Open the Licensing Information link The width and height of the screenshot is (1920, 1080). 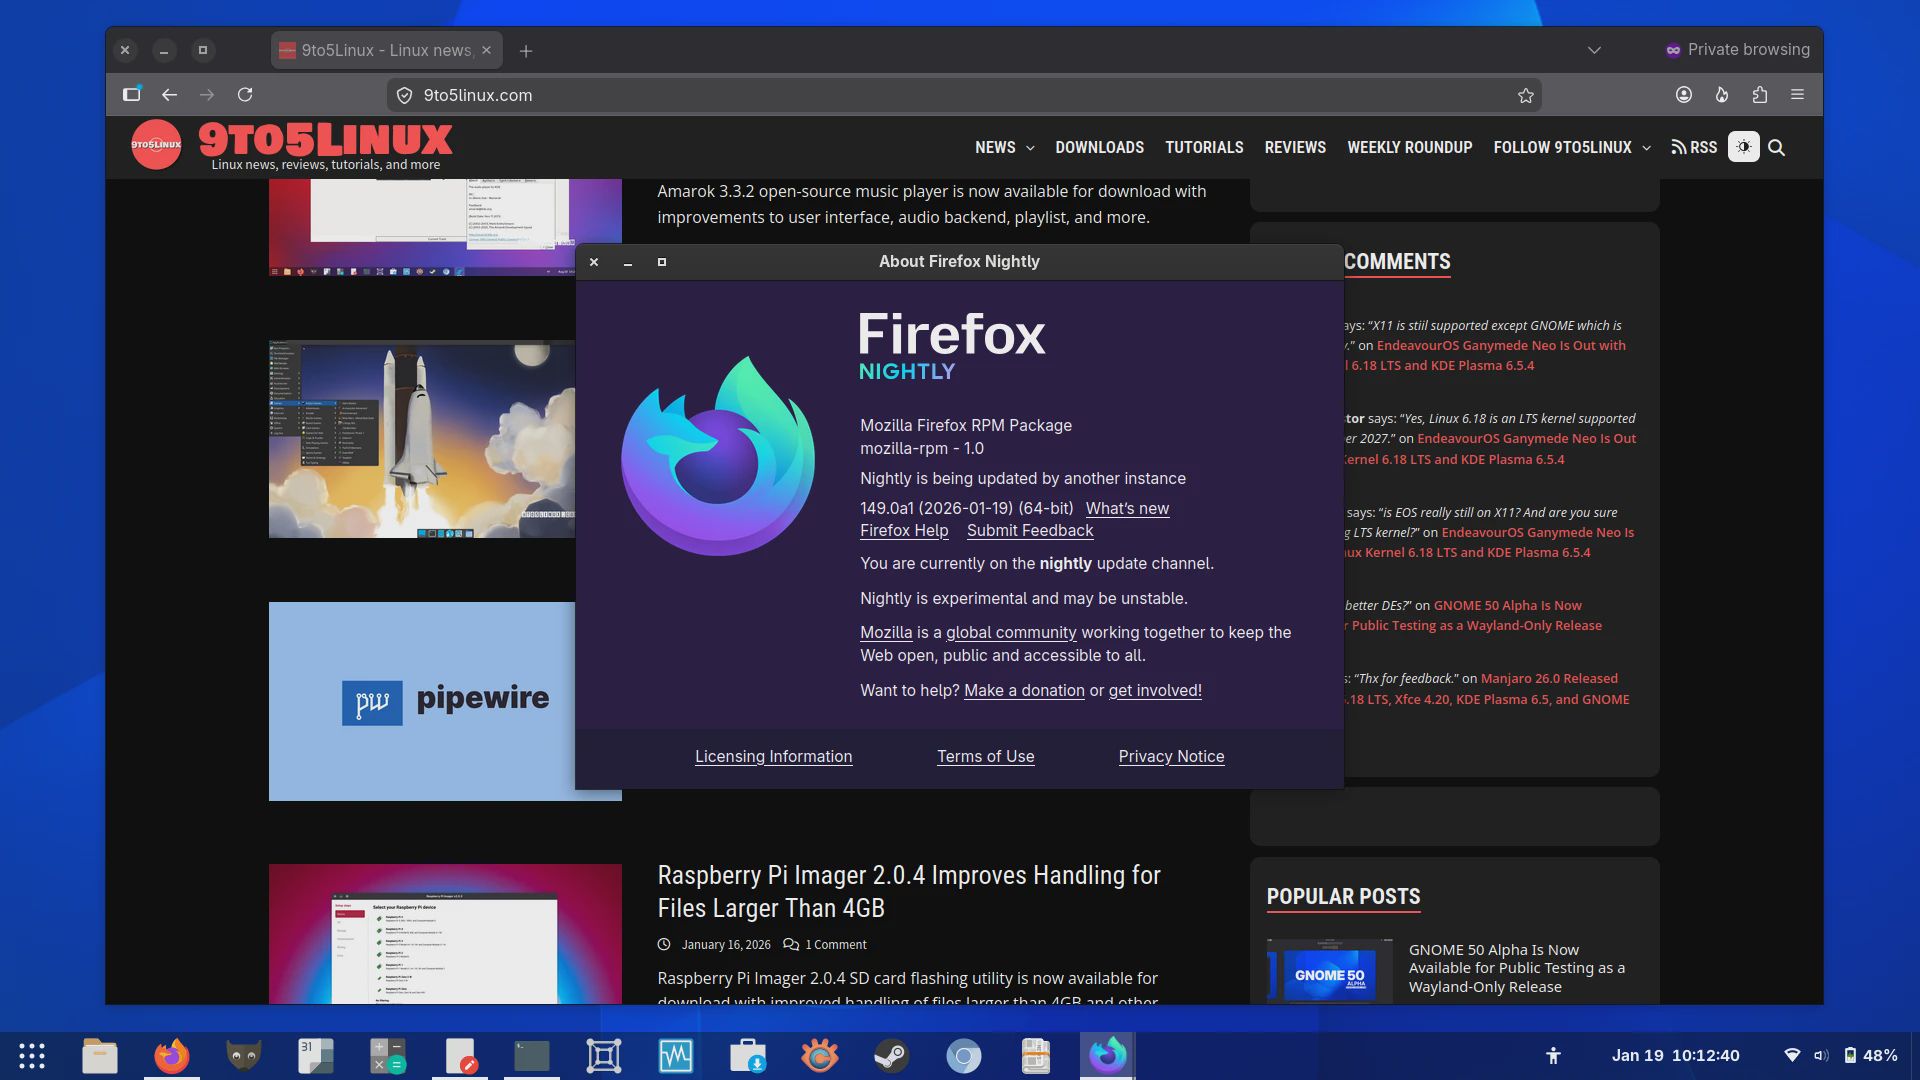click(773, 757)
